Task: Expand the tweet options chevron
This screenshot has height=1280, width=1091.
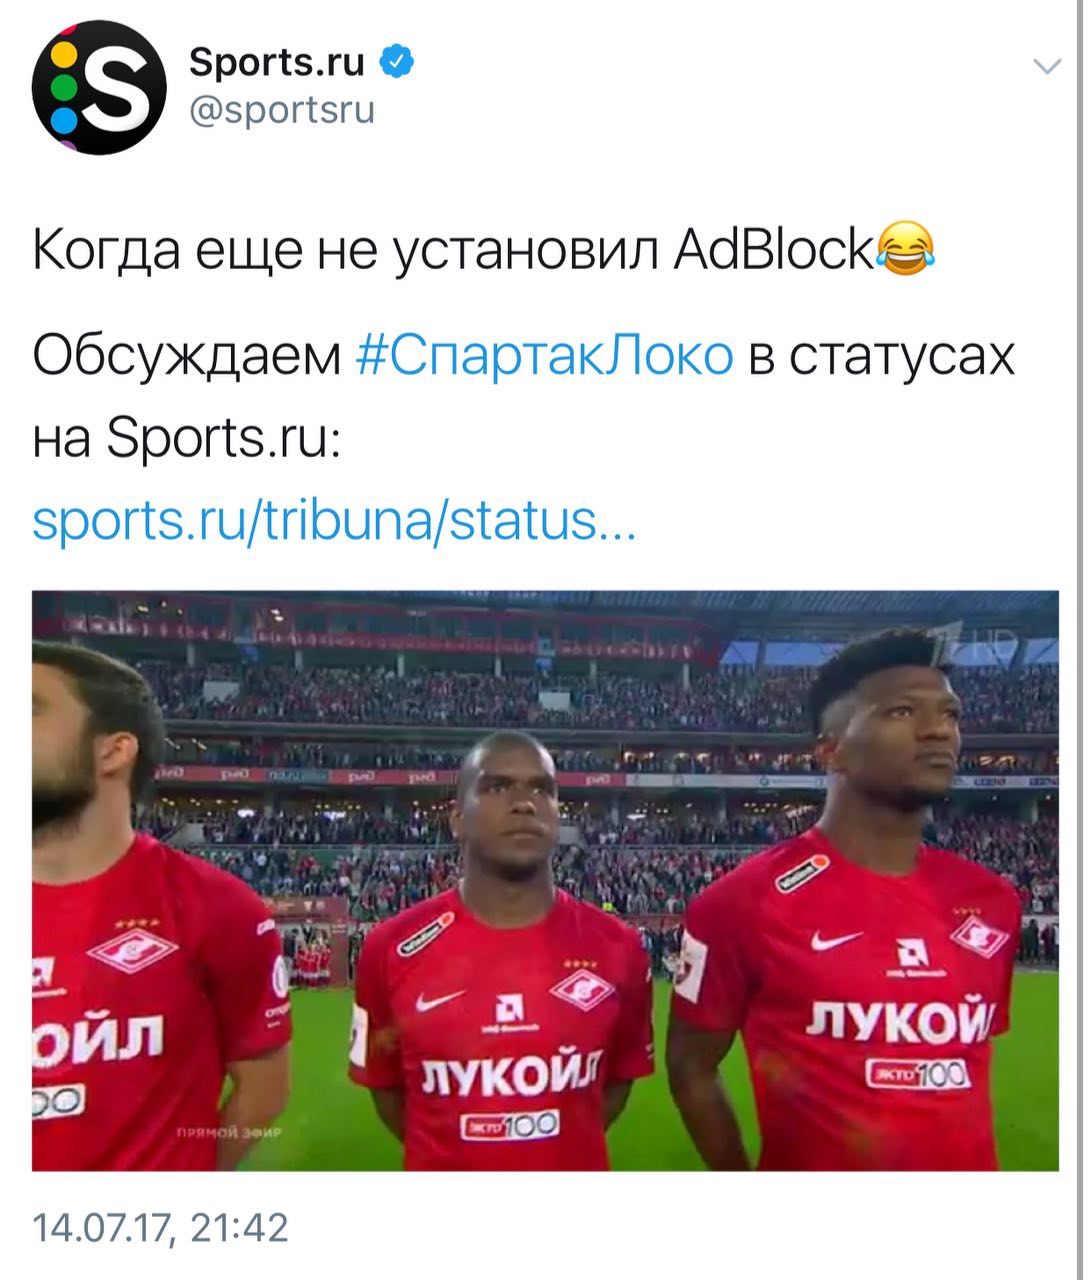Action: 1046,67
